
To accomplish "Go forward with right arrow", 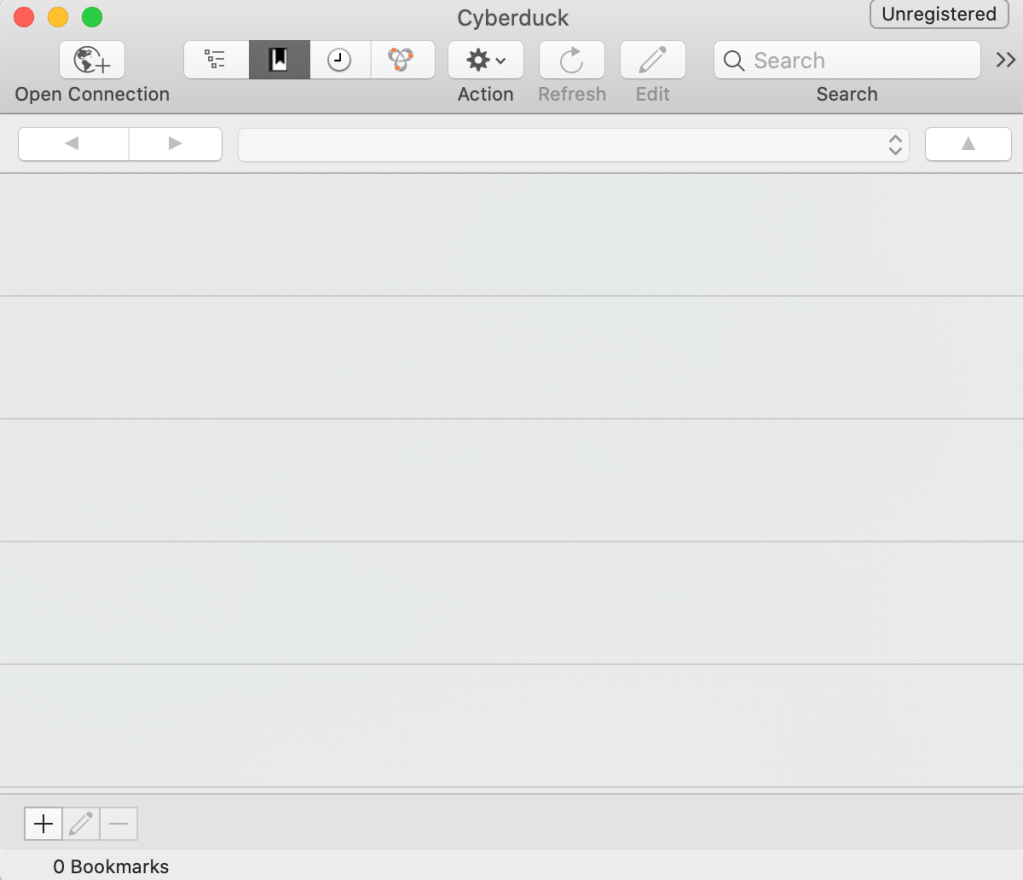I will click(176, 144).
